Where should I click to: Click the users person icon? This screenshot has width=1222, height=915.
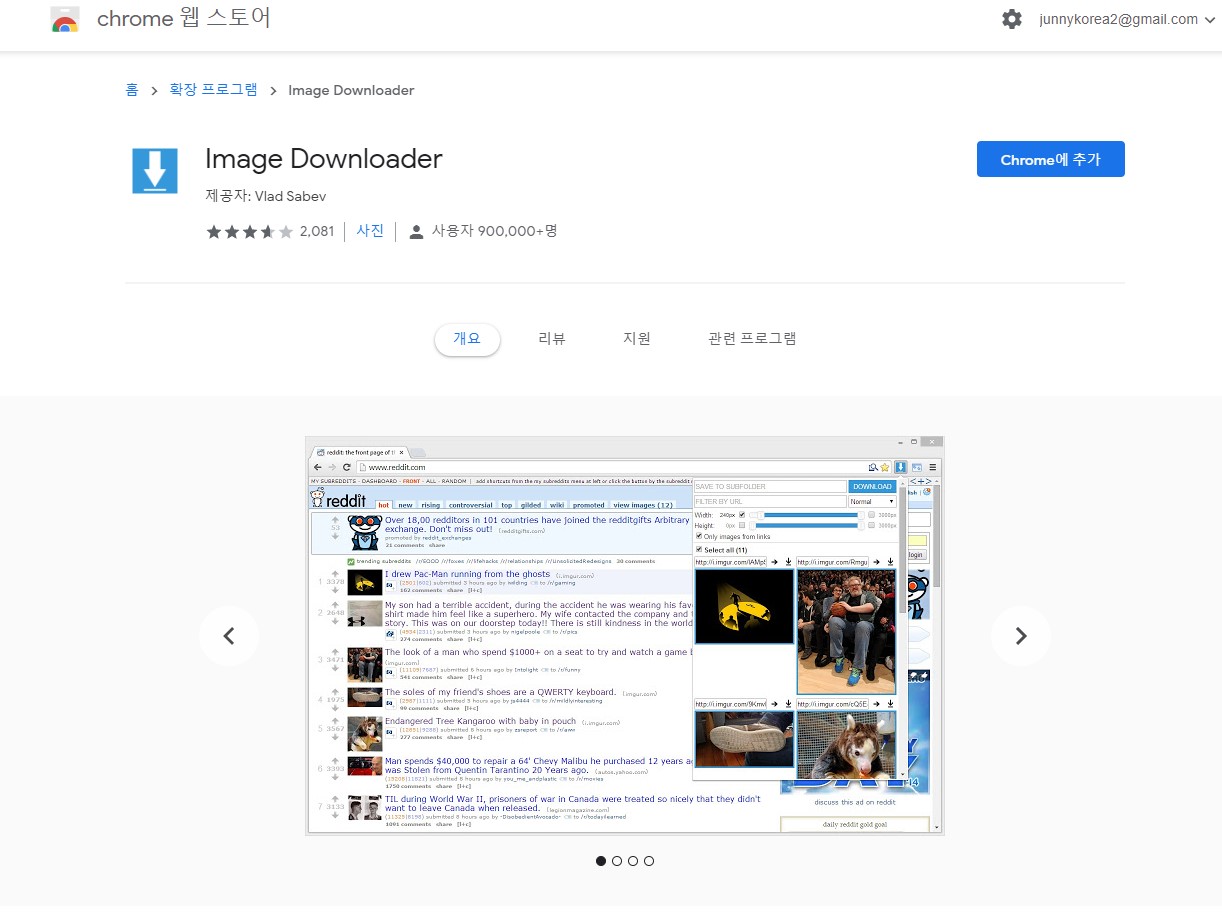tap(417, 232)
